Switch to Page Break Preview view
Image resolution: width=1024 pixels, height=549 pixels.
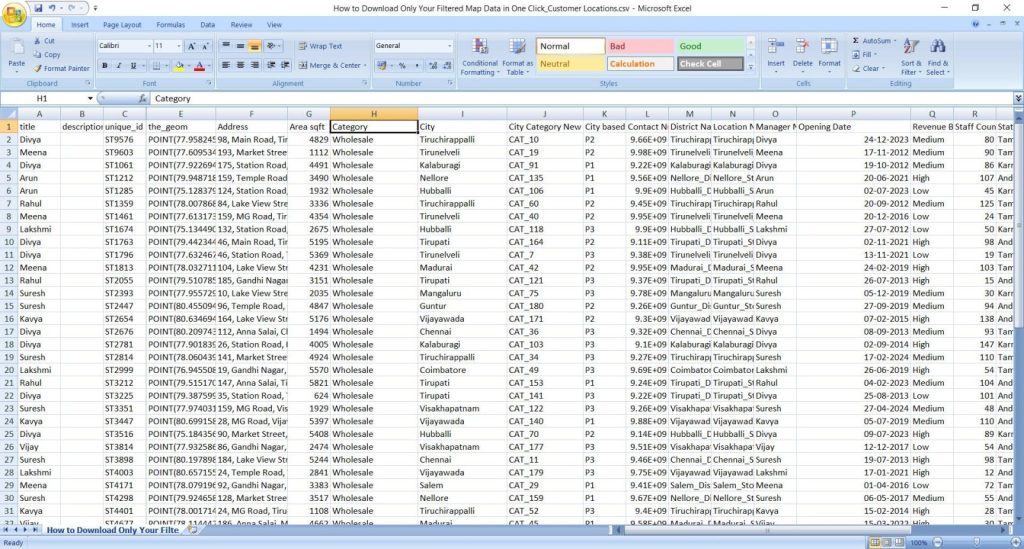coord(899,542)
